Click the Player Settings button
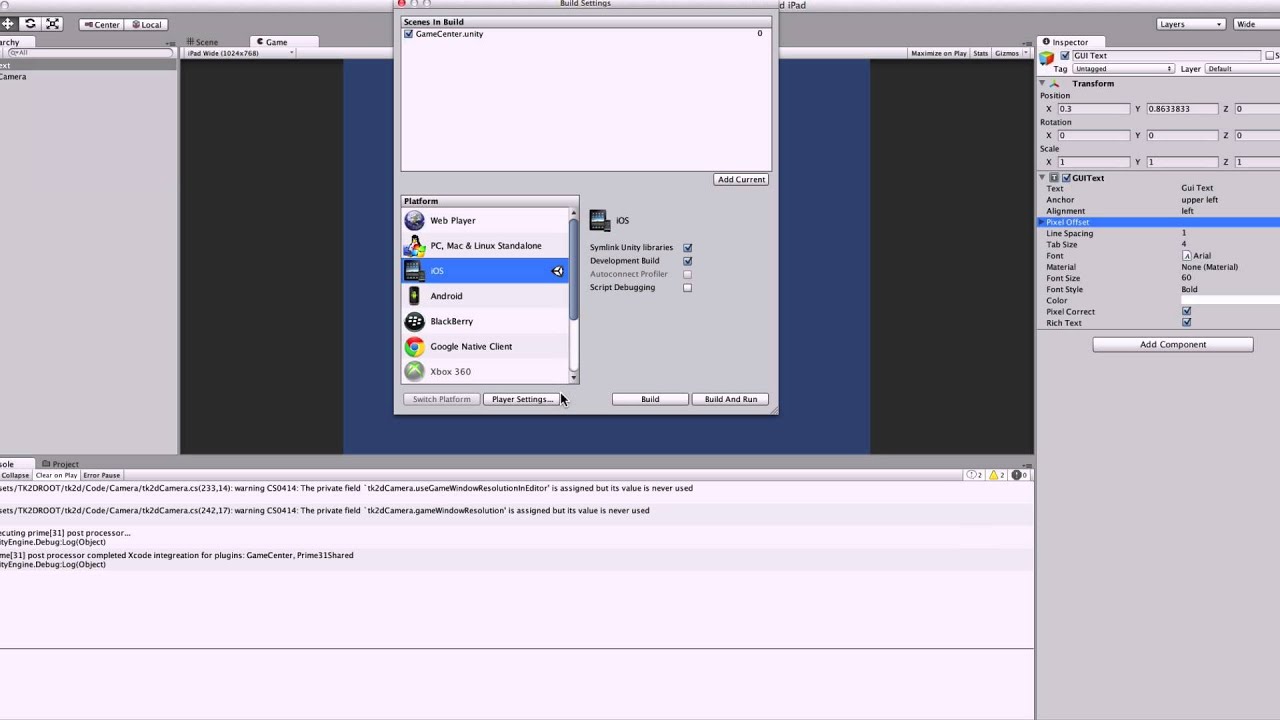The height and width of the screenshot is (720, 1280). 522,399
